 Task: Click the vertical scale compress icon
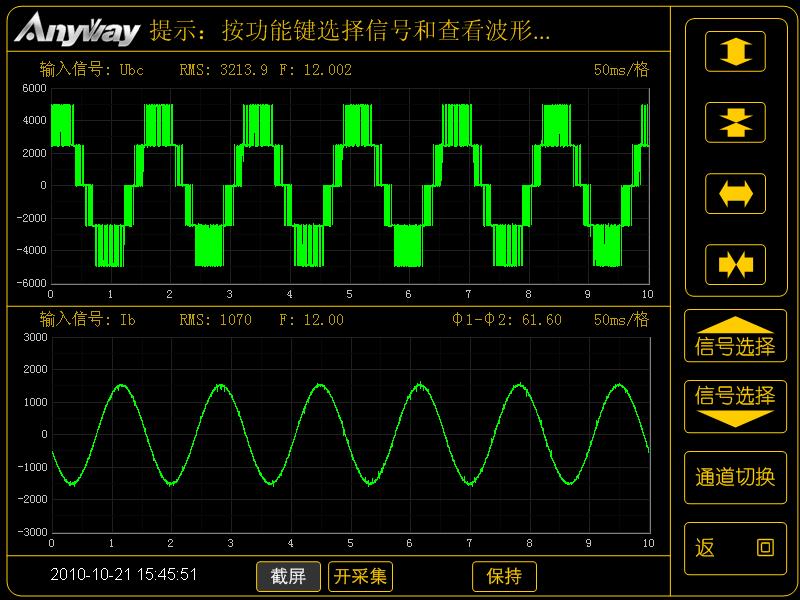click(x=735, y=123)
